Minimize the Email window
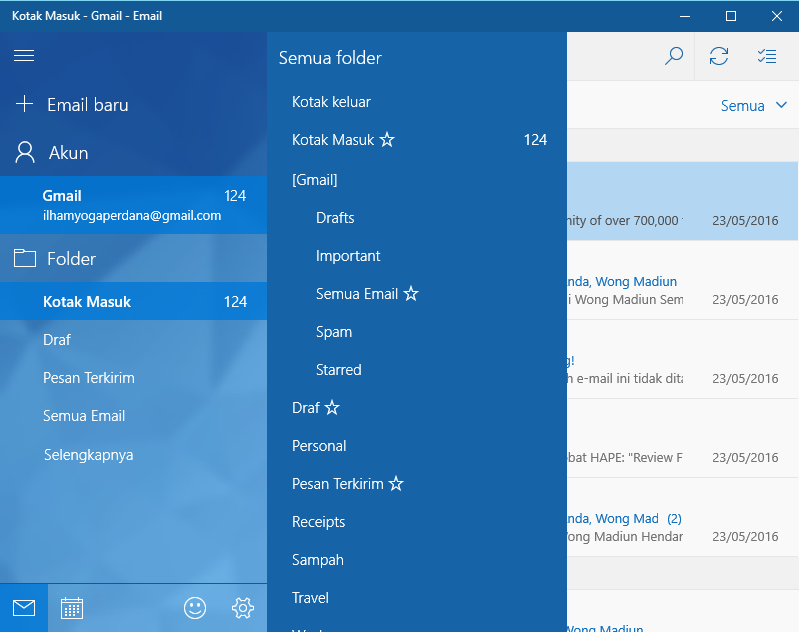 pos(685,16)
